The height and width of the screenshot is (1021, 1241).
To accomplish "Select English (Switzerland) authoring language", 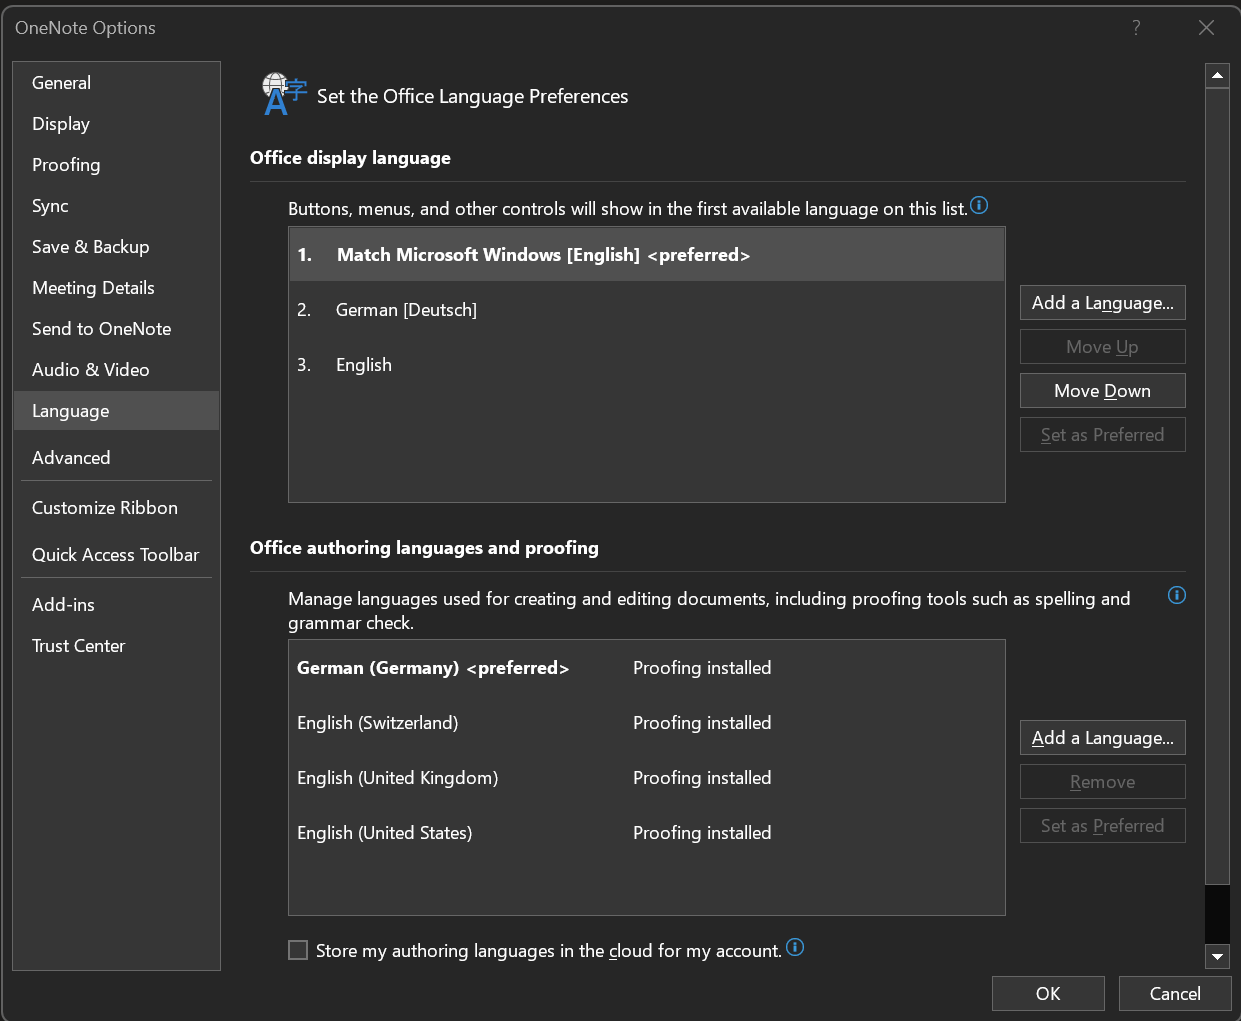I will point(647,723).
